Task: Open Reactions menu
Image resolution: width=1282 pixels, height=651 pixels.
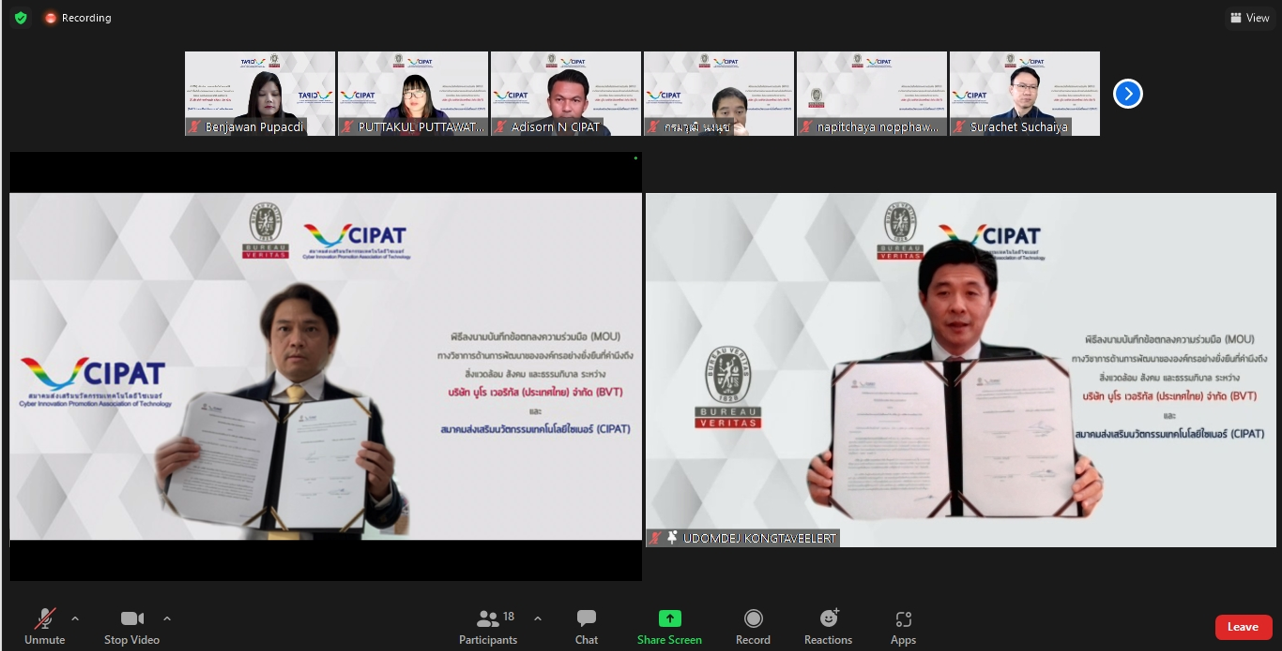Action: pyautogui.click(x=828, y=627)
